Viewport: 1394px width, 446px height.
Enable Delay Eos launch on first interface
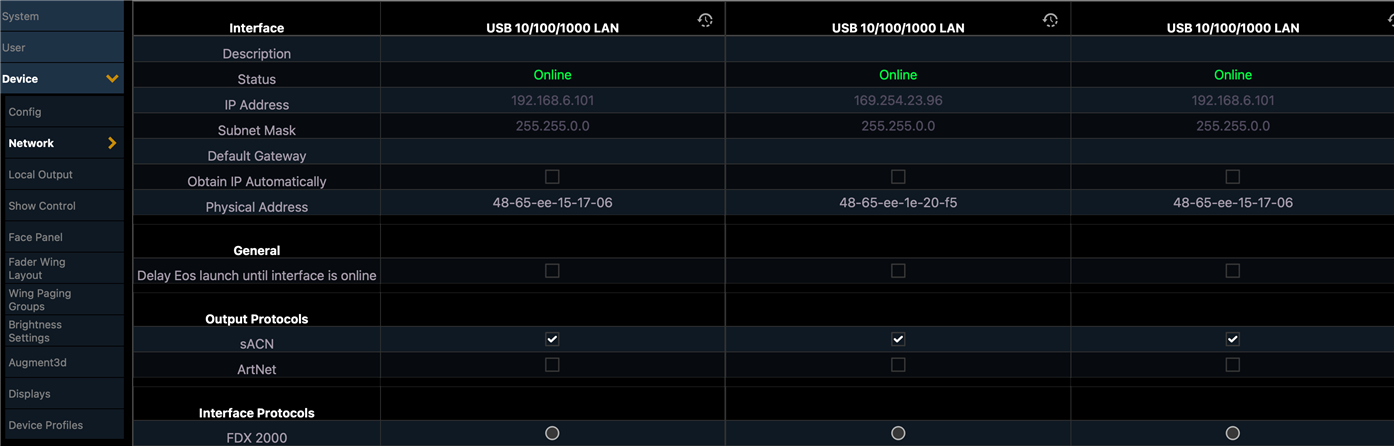point(552,271)
